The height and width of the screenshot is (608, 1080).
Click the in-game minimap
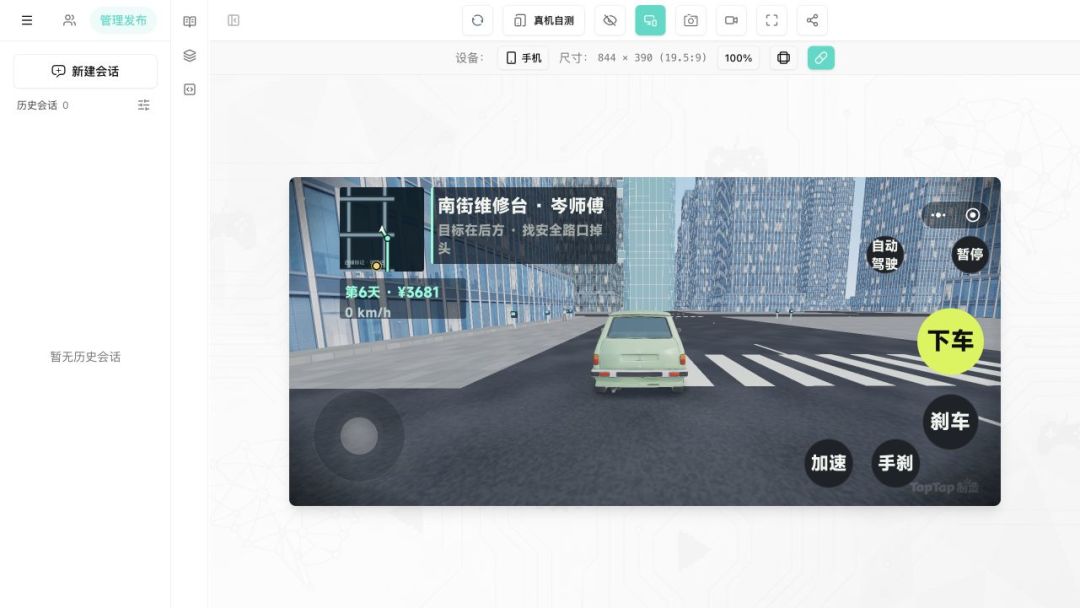point(382,229)
